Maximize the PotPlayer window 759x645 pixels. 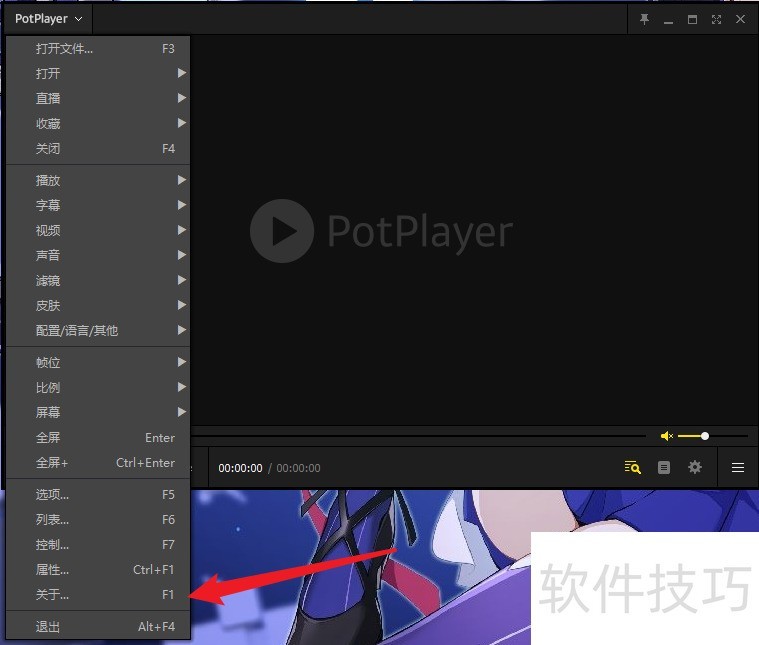[x=693, y=19]
